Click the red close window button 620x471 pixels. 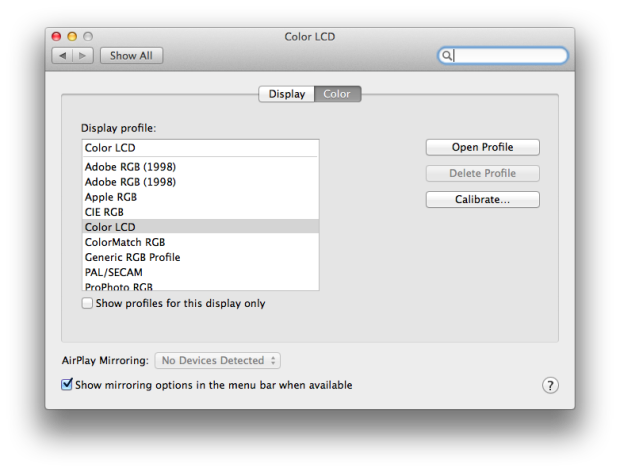coord(56,36)
